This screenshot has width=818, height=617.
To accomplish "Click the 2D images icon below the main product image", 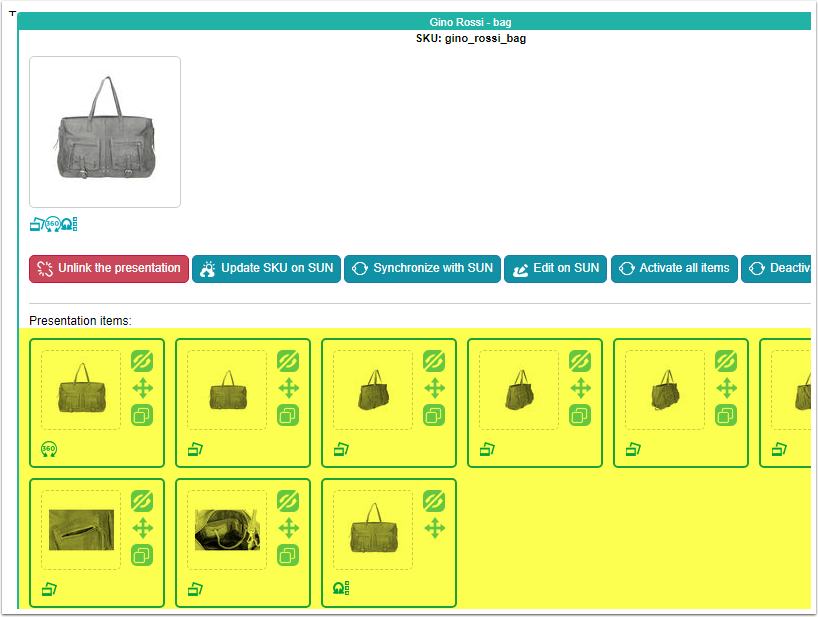I will 37,224.
